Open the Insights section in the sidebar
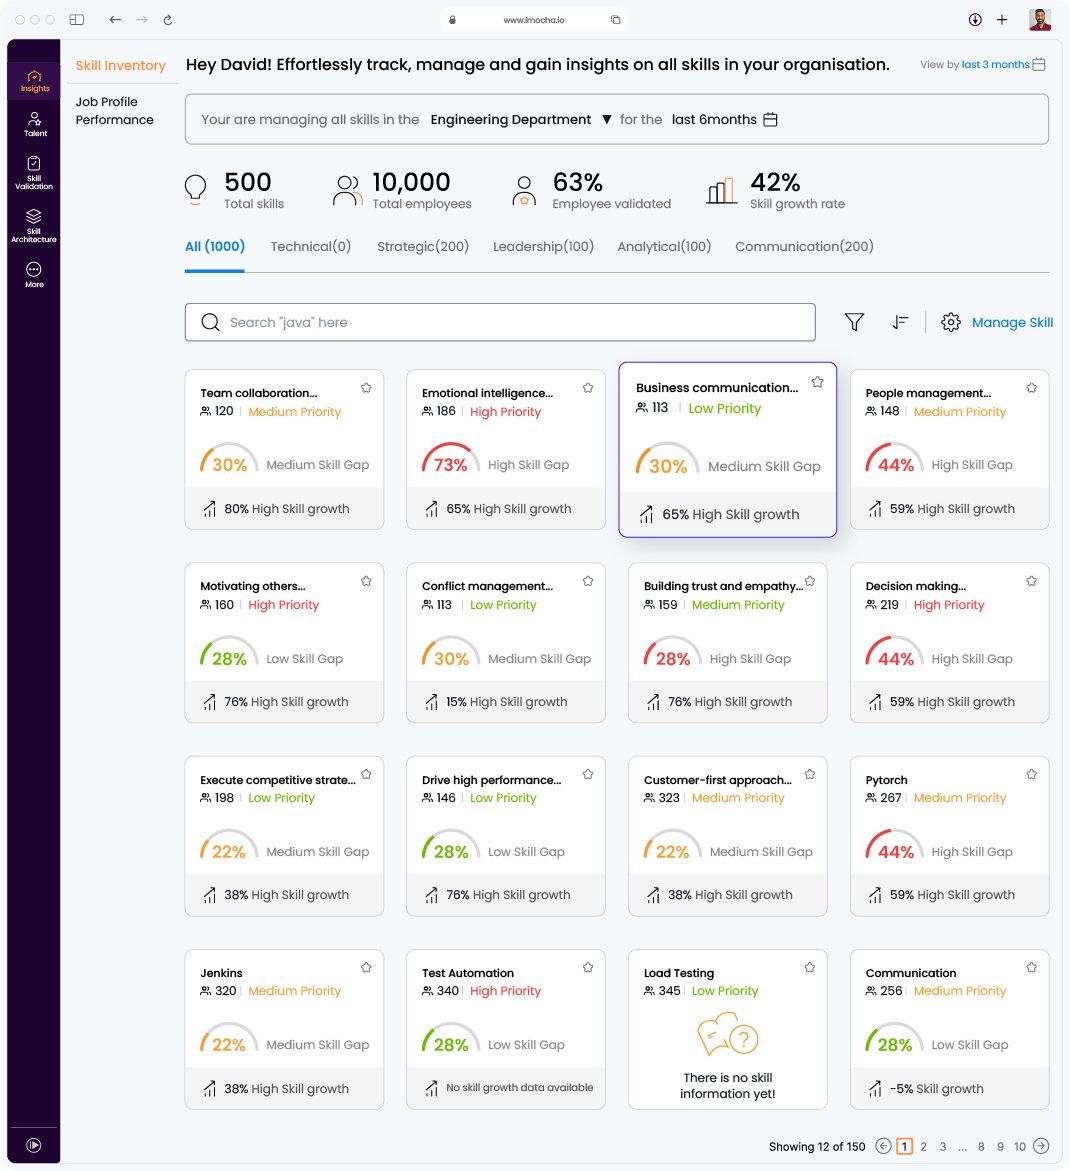 coord(34,80)
